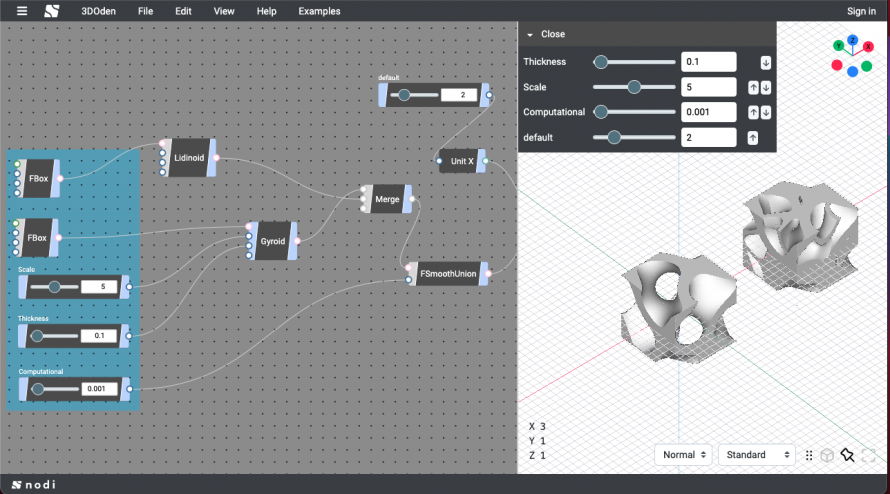Screen dimensions: 890x494
Task: Click the fit-to-view frame icon
Action: click(868, 455)
